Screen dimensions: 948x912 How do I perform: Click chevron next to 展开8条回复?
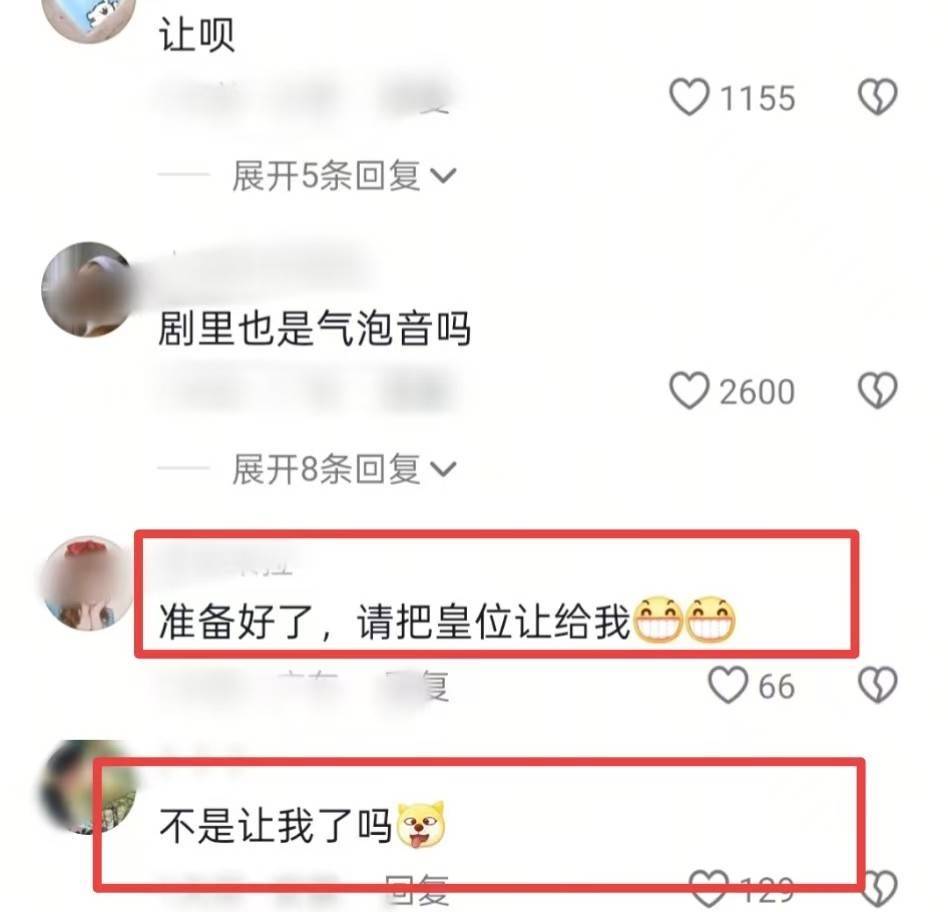coord(443,469)
